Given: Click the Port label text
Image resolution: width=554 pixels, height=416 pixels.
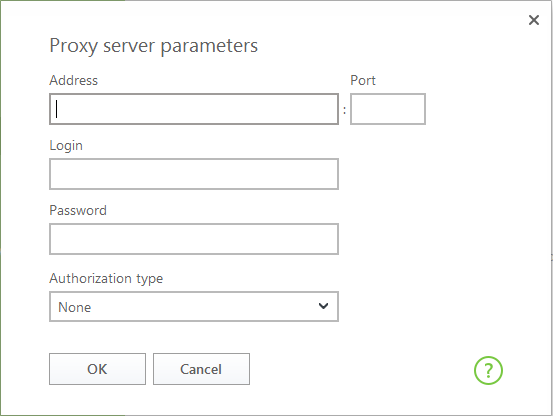Looking at the screenshot, I should click(363, 80).
